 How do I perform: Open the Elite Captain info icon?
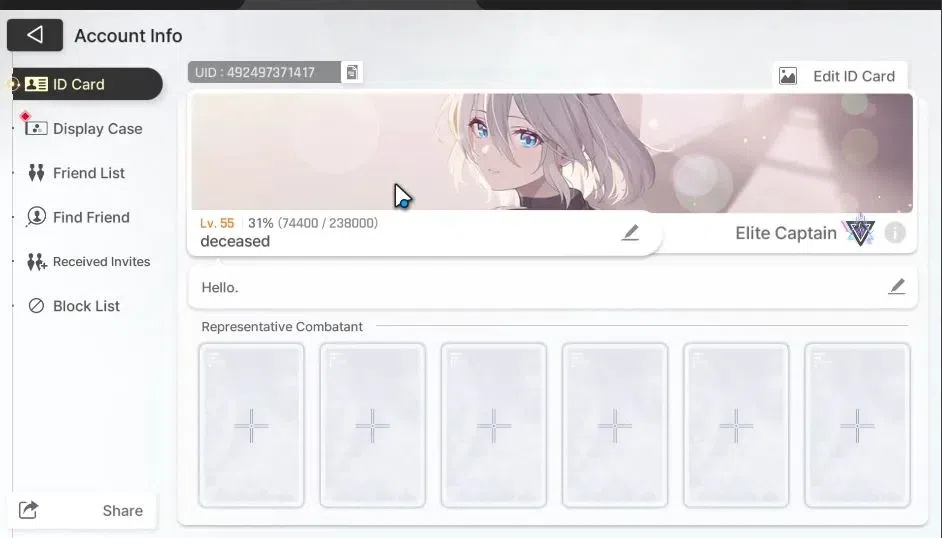click(895, 233)
